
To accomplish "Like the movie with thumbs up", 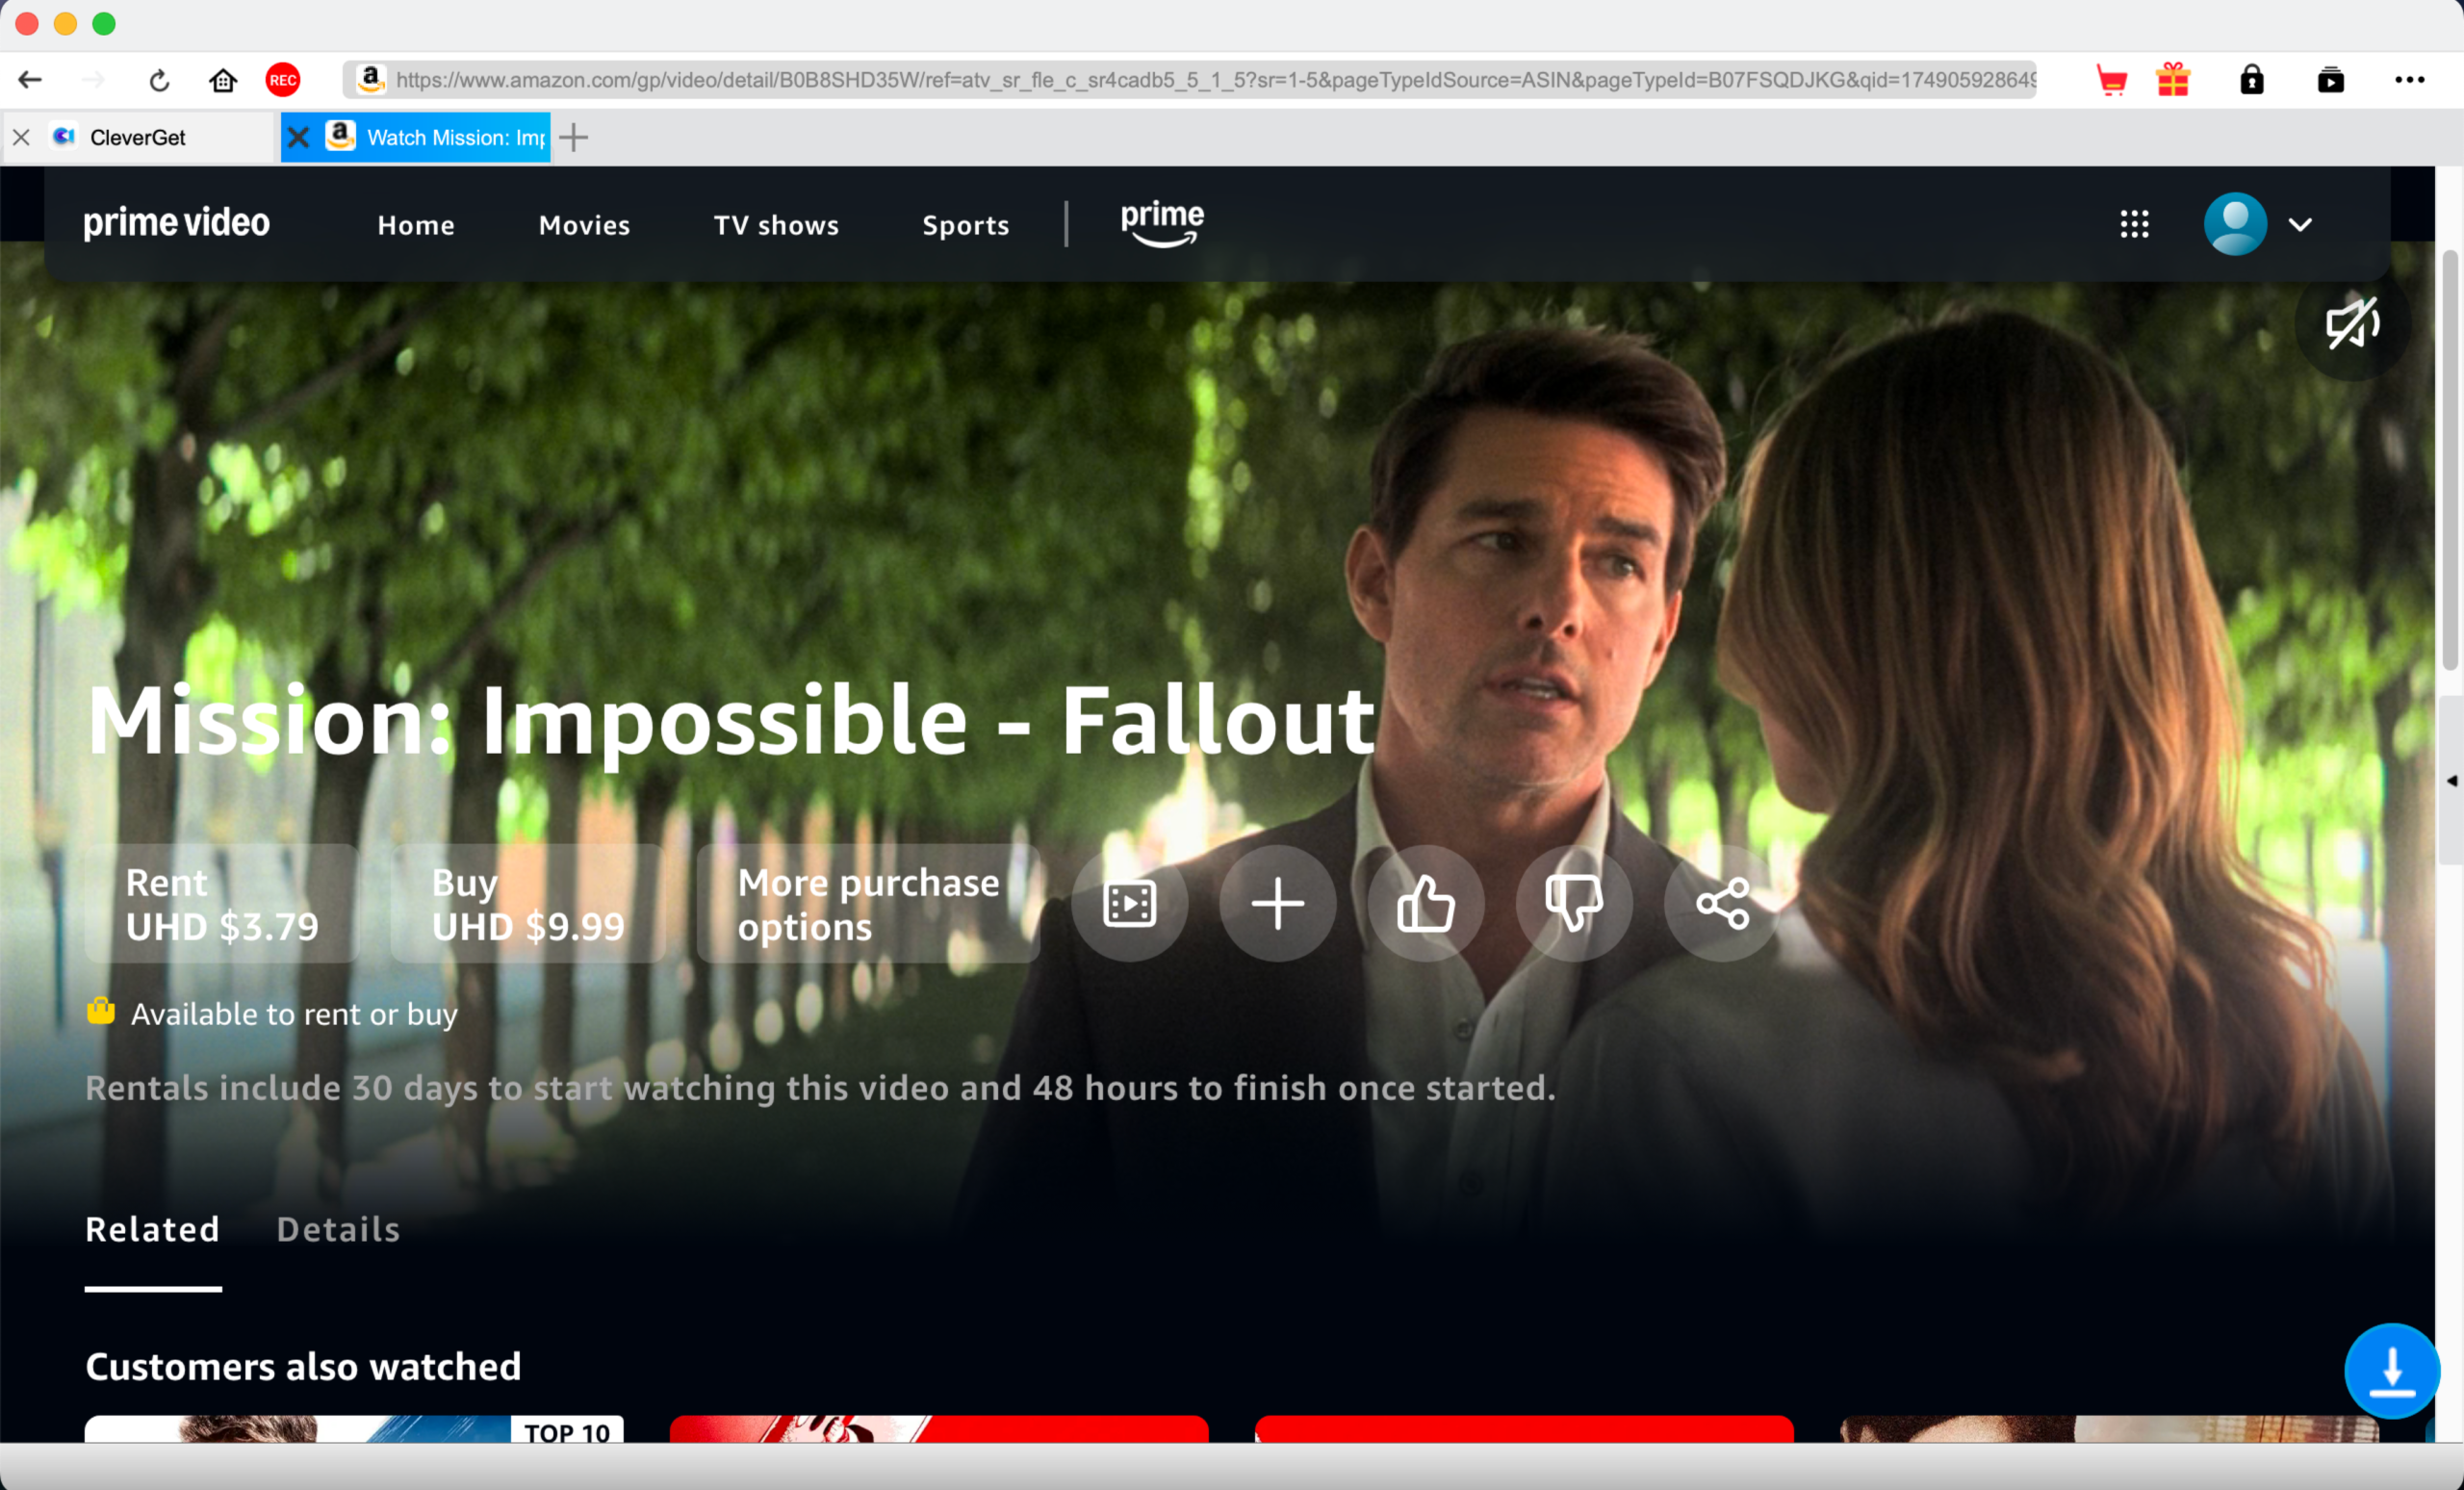I will pyautogui.click(x=1426, y=904).
